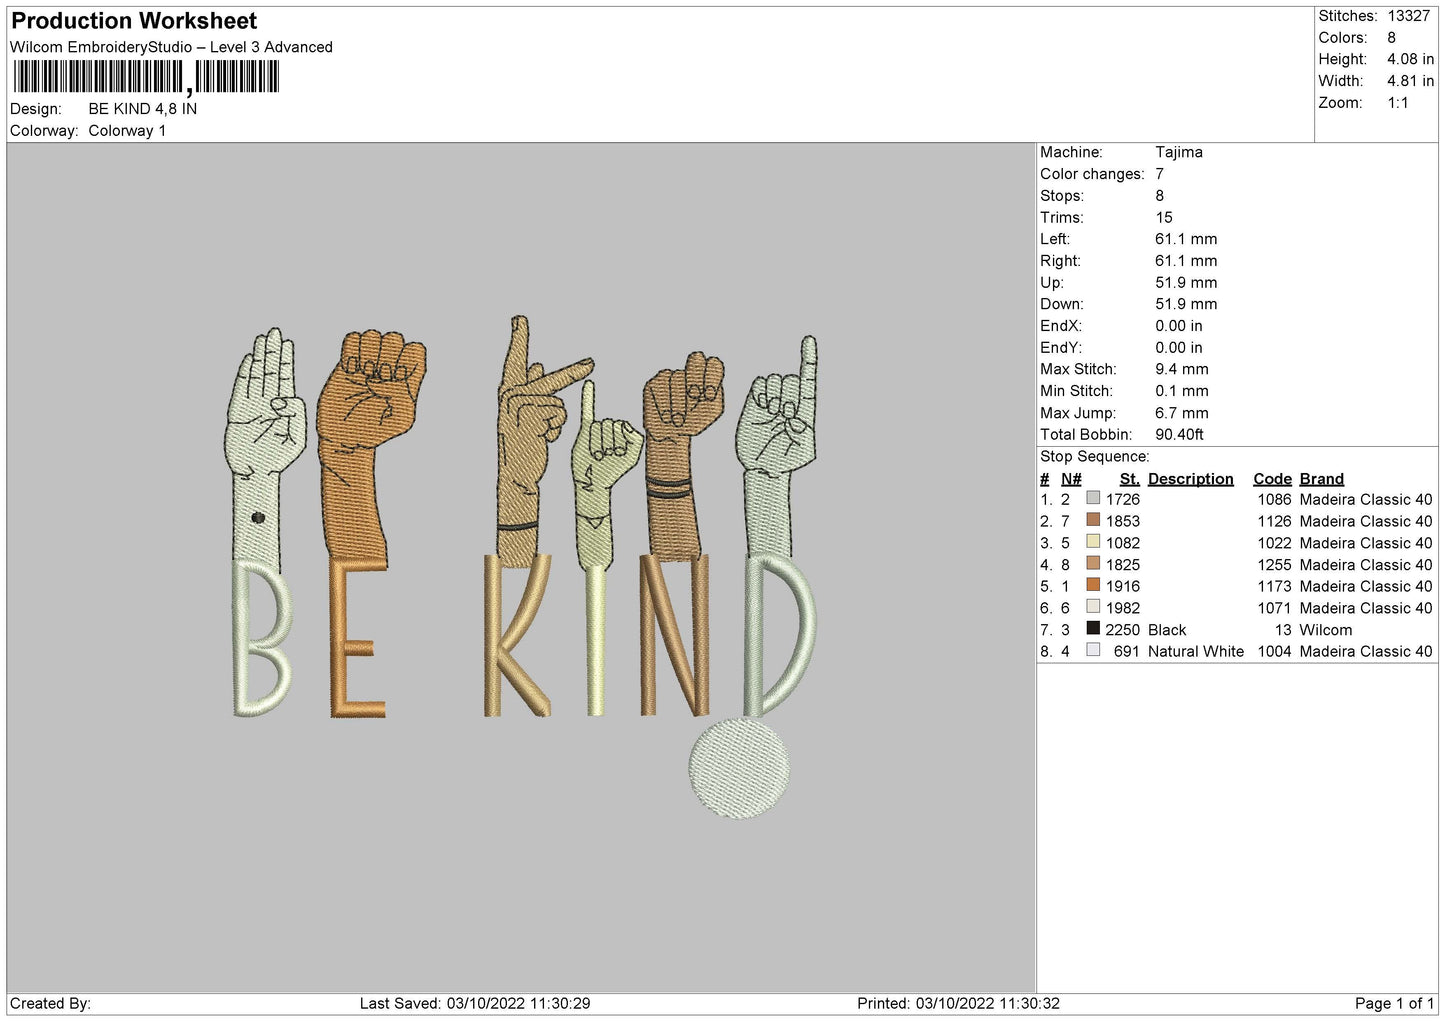Click the 'Brand' column header
The height and width of the screenshot is (1021, 1445).
(x=1321, y=479)
